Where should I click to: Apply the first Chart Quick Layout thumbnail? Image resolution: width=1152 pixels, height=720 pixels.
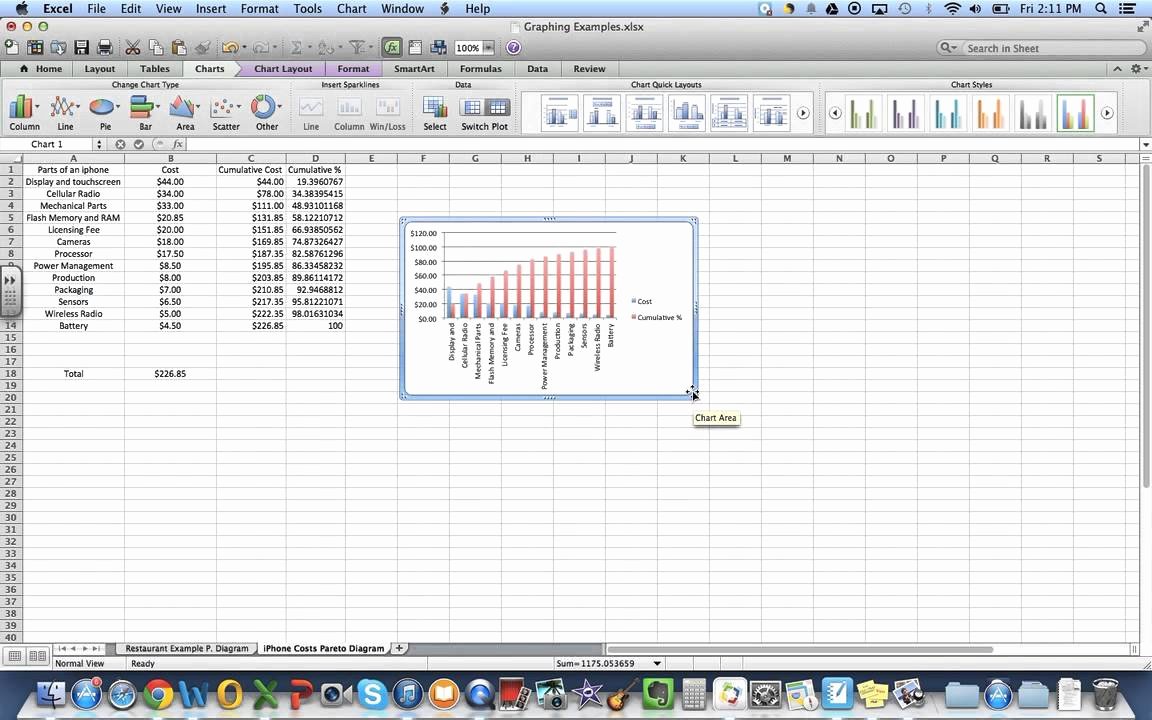[559, 113]
